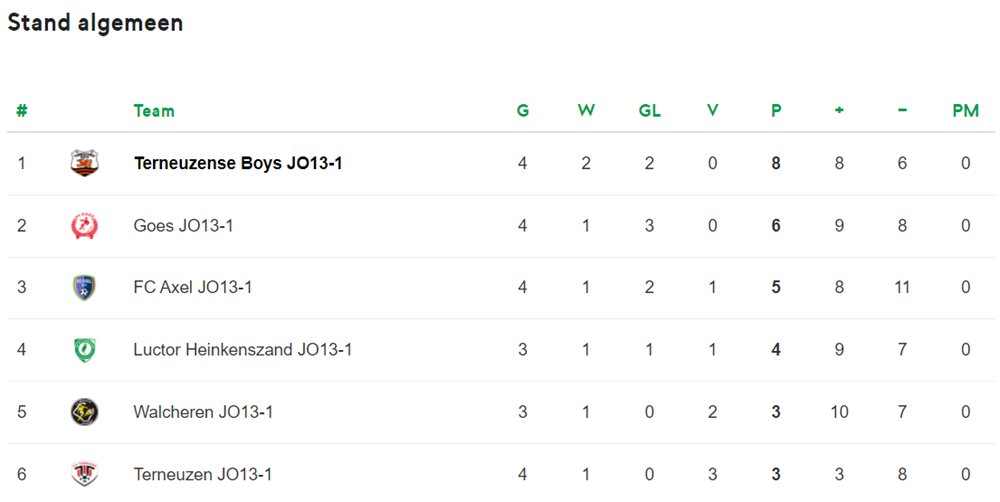This screenshot has width=1000, height=502.
Task: Click the Stand algemeen heading
Action: point(95,23)
